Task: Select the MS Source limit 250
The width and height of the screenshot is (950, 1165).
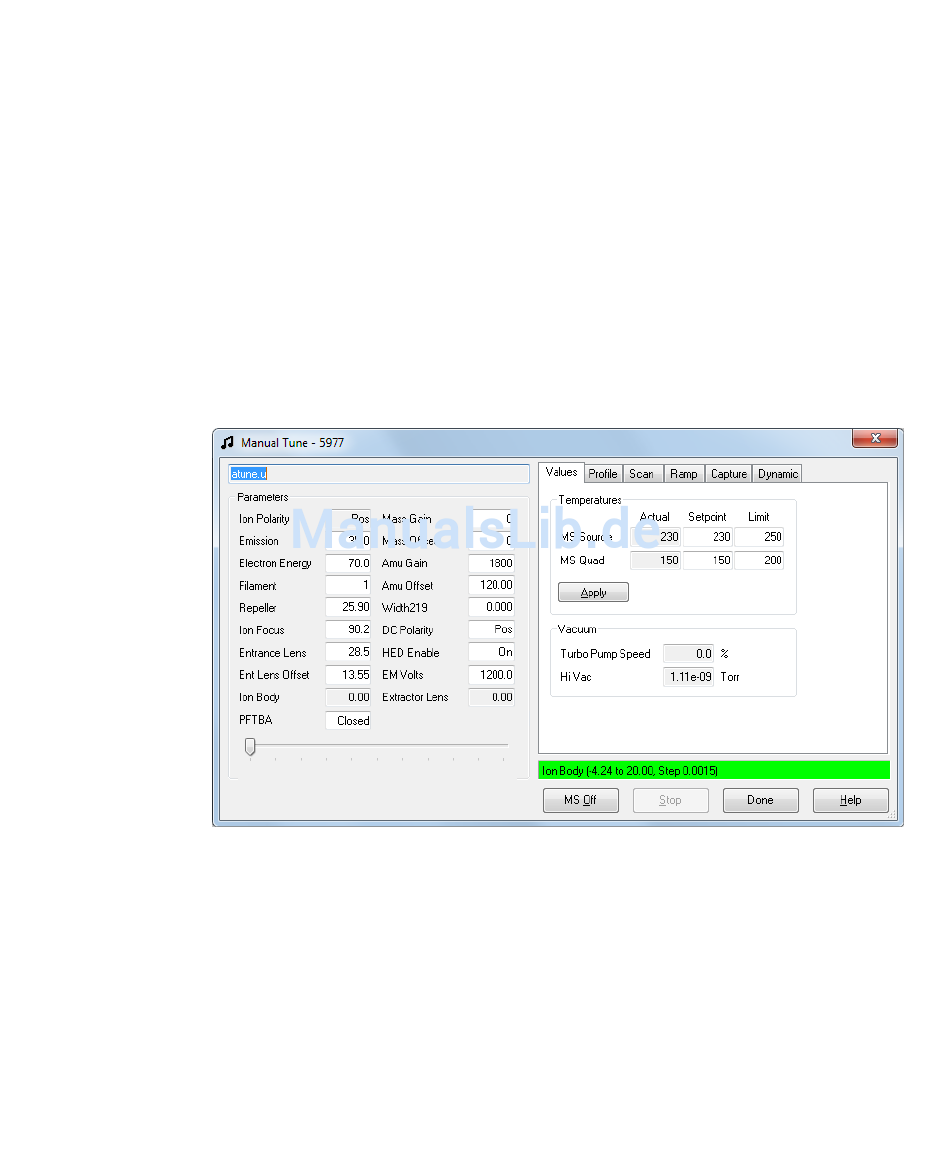Action: click(759, 536)
